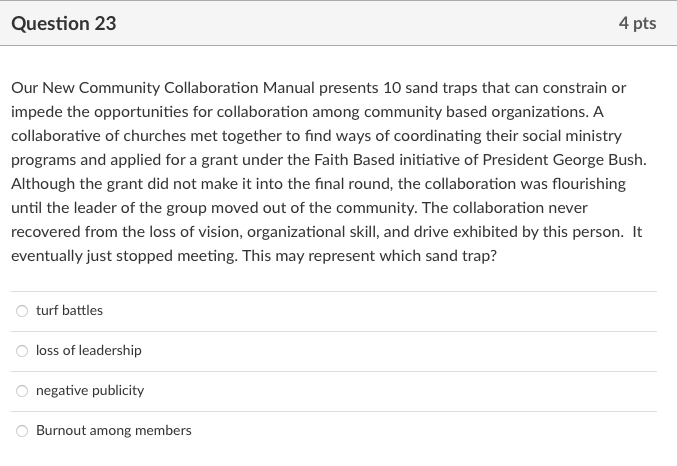The height and width of the screenshot is (466, 677).
Task: Choose the 'negative publicity' radio button
Action: pos(22,391)
